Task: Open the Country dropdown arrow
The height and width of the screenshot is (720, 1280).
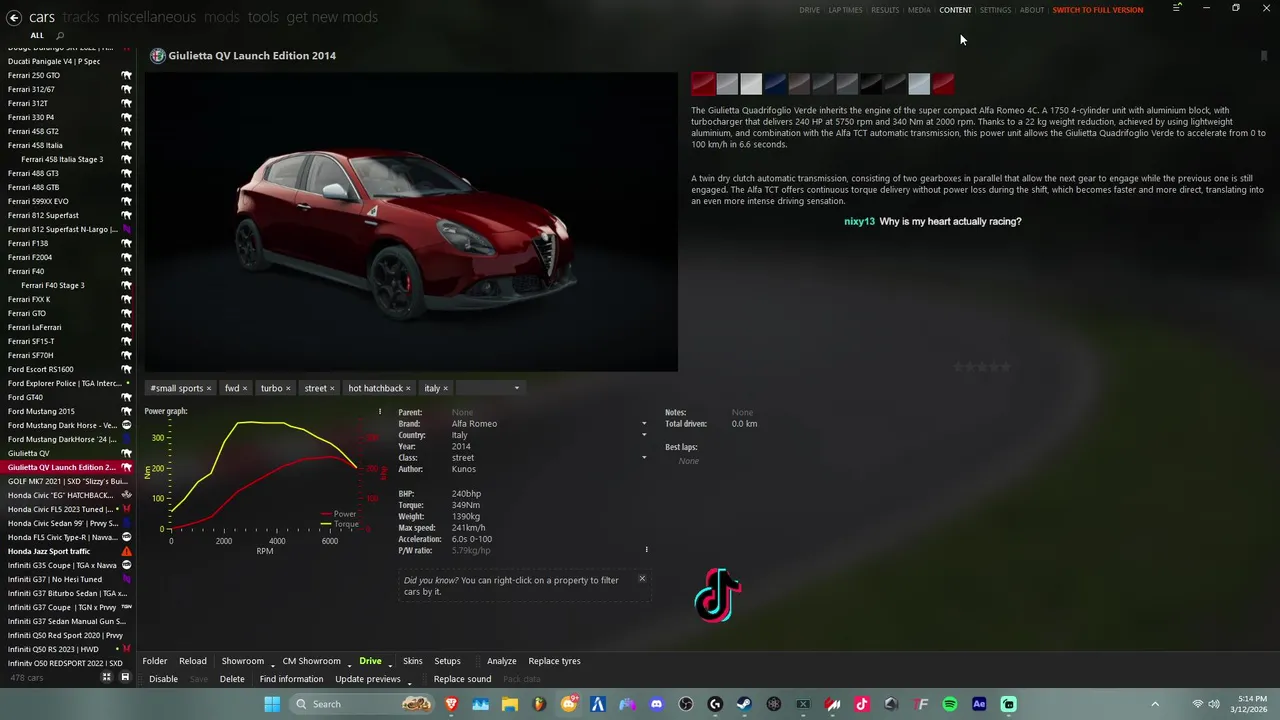Action: click(644, 435)
